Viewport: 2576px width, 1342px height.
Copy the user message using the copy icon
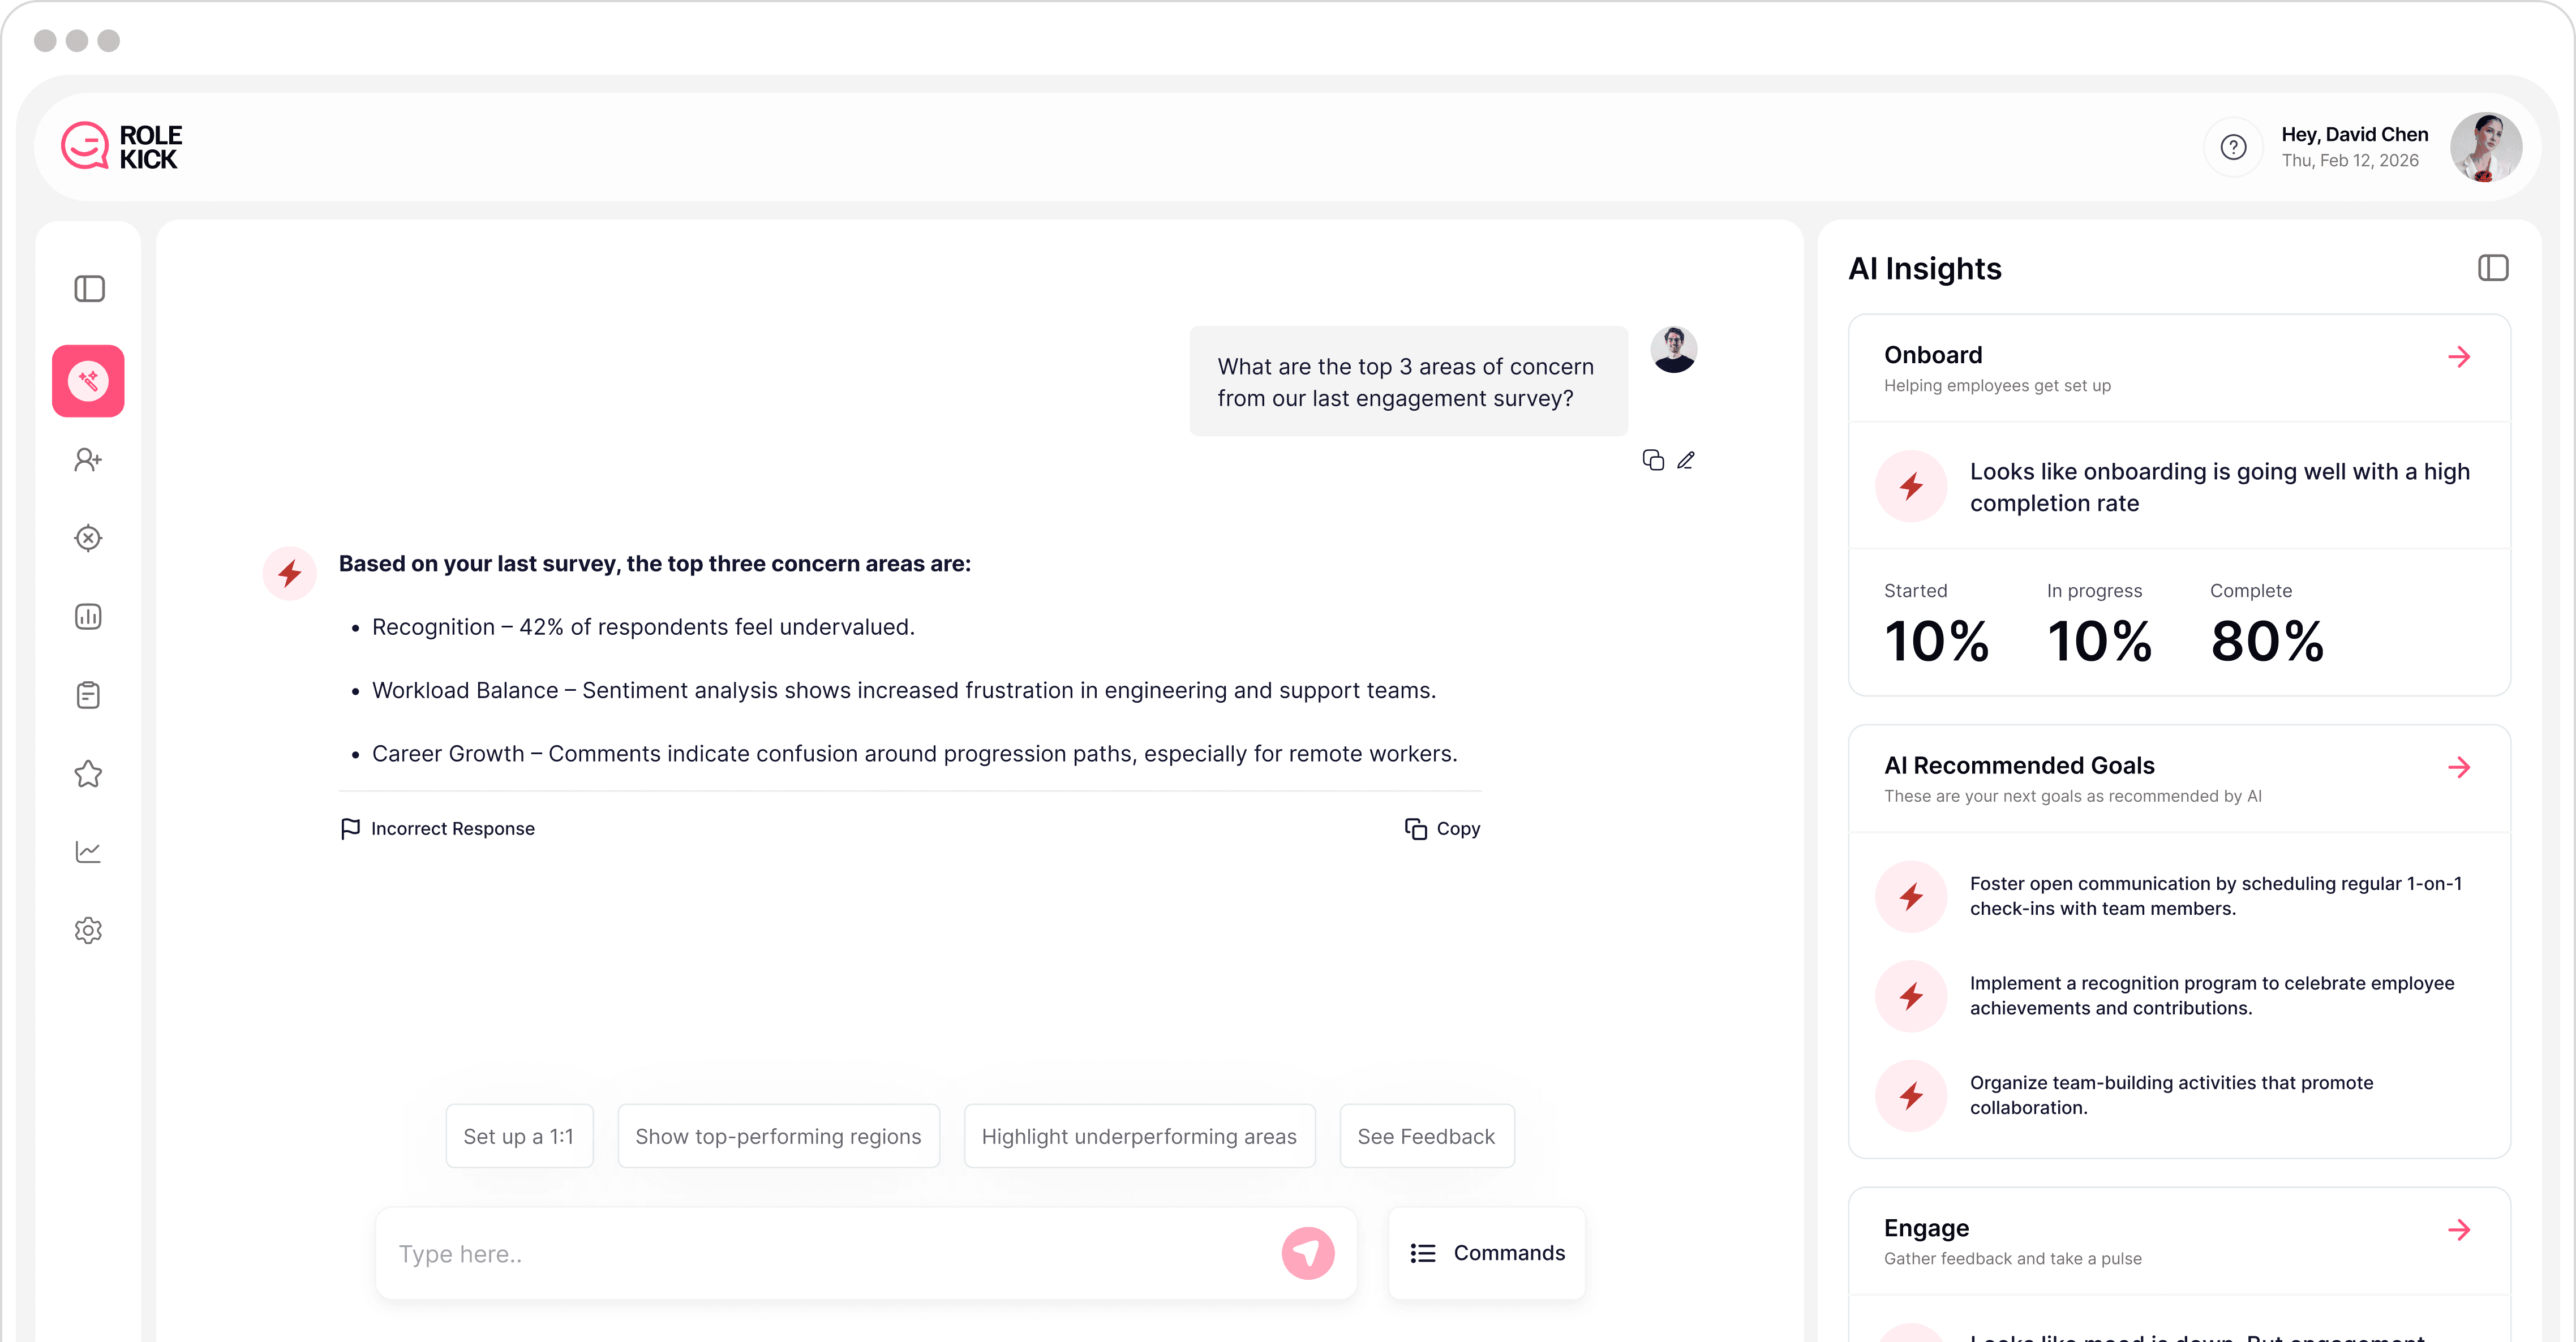(1652, 459)
